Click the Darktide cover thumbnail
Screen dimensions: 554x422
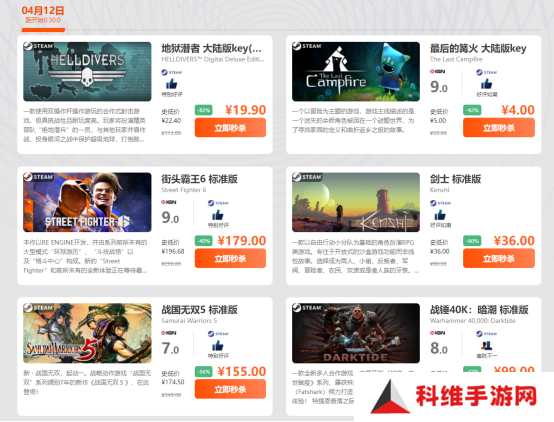[356, 333]
